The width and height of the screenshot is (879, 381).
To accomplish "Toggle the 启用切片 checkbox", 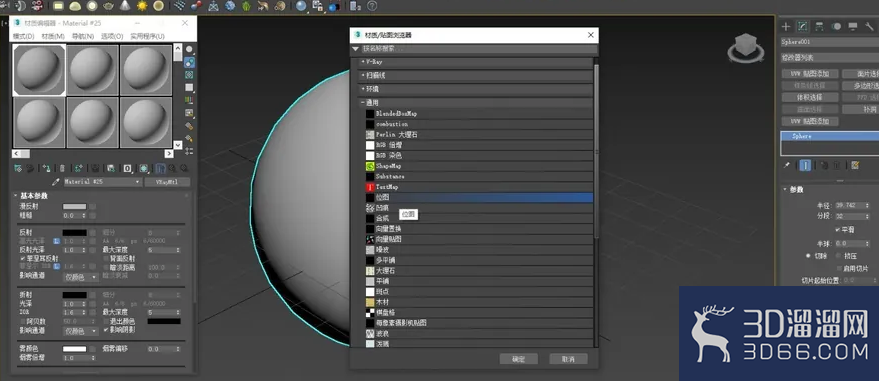I will tap(839, 268).
